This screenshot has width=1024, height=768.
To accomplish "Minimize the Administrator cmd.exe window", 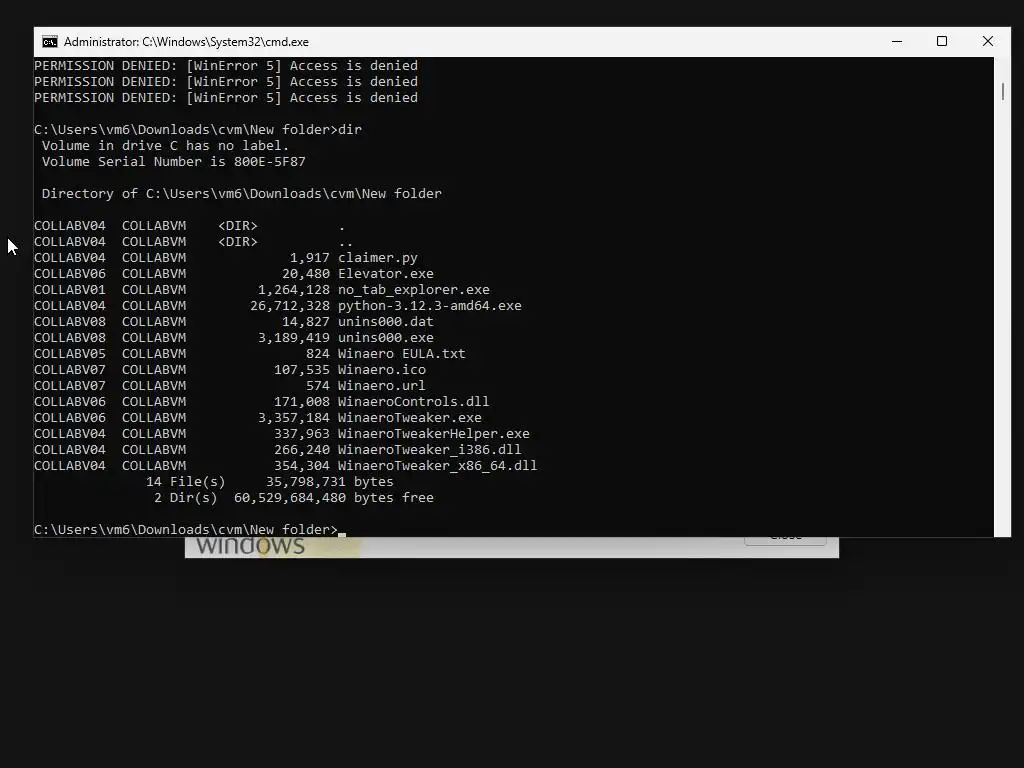I will point(897,42).
